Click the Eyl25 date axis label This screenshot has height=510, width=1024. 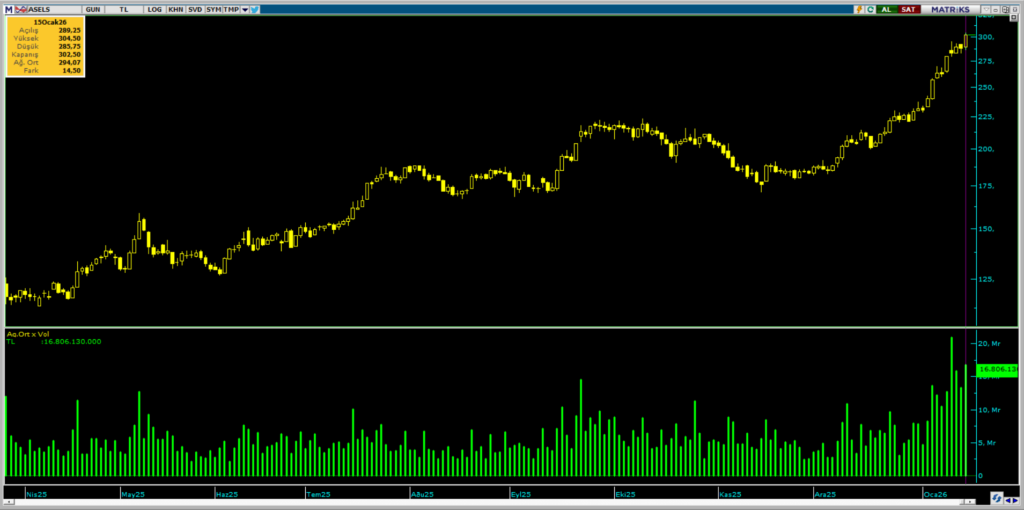click(x=521, y=494)
